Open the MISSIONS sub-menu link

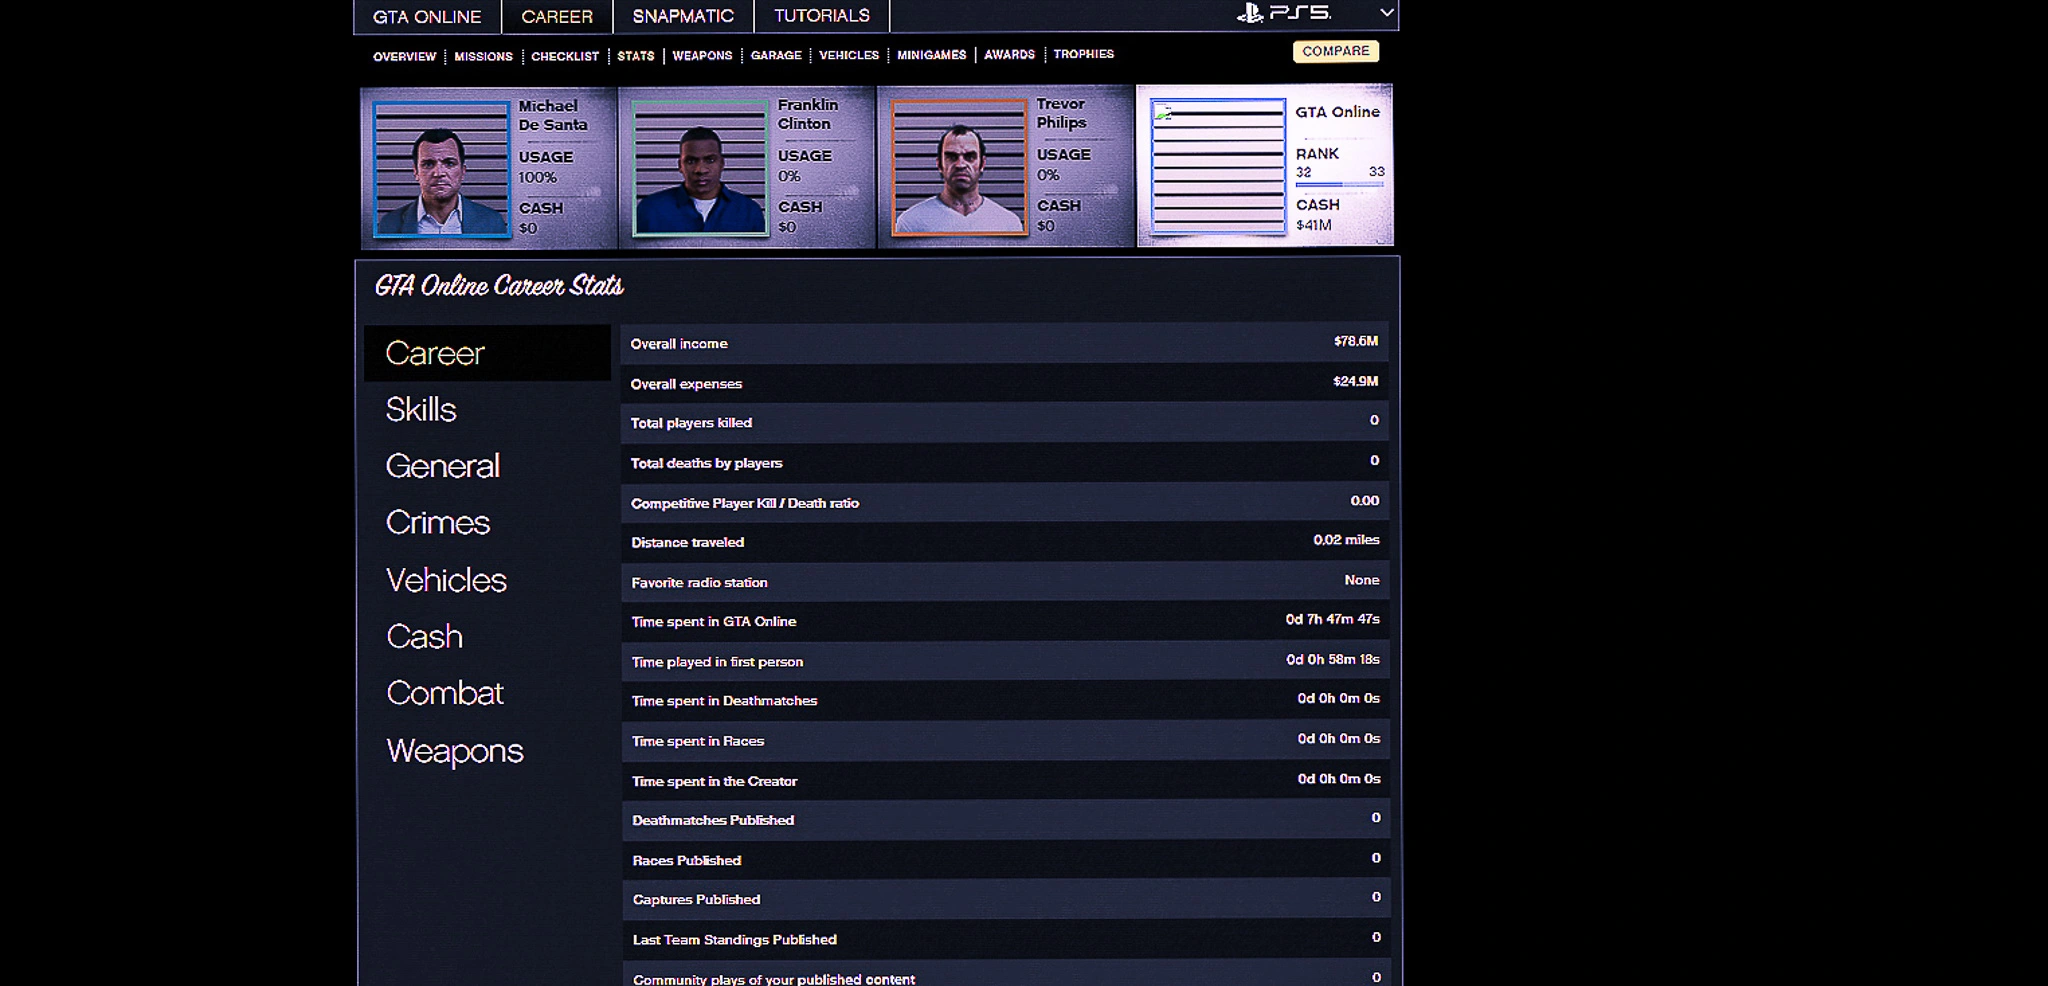pos(483,57)
